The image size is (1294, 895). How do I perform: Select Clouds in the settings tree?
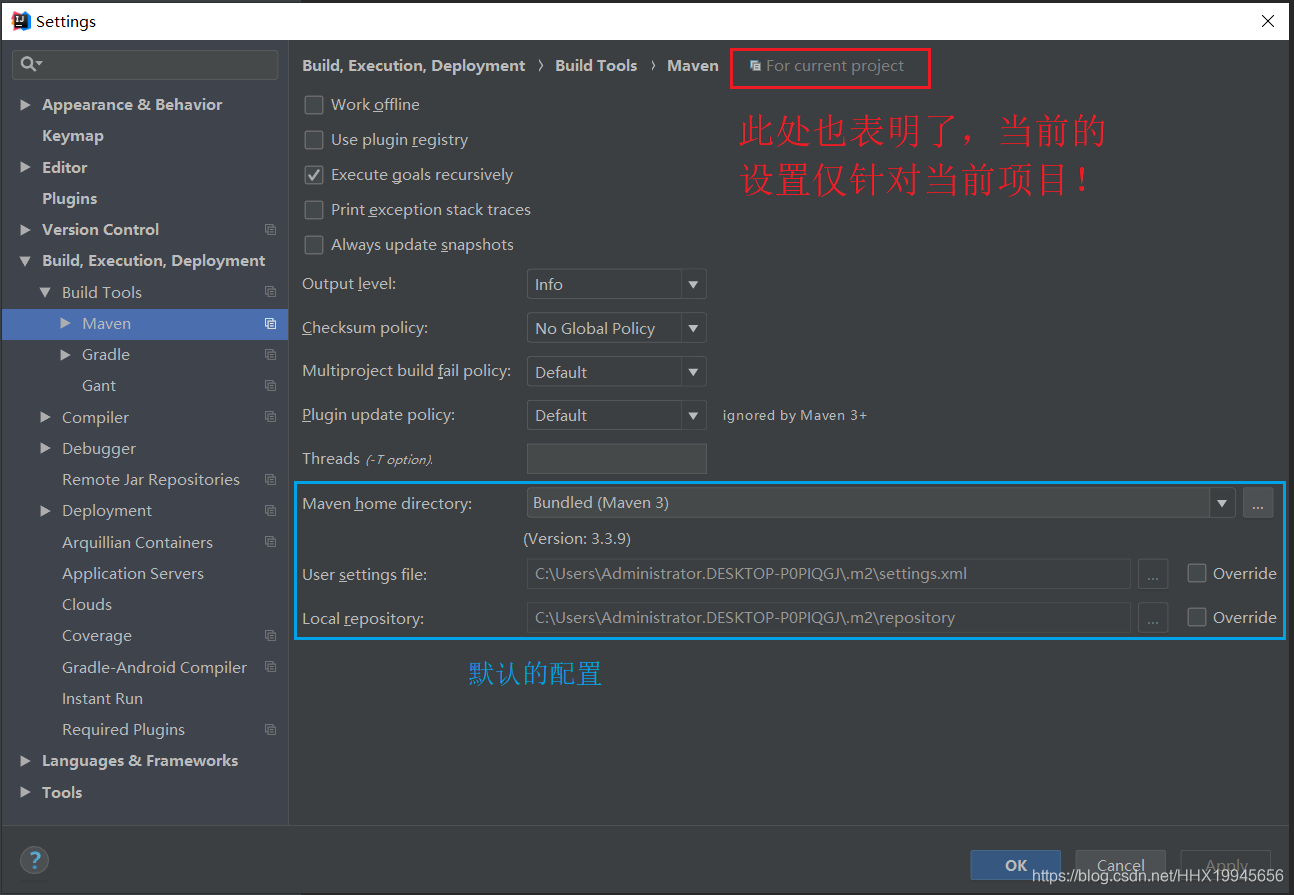[87, 604]
